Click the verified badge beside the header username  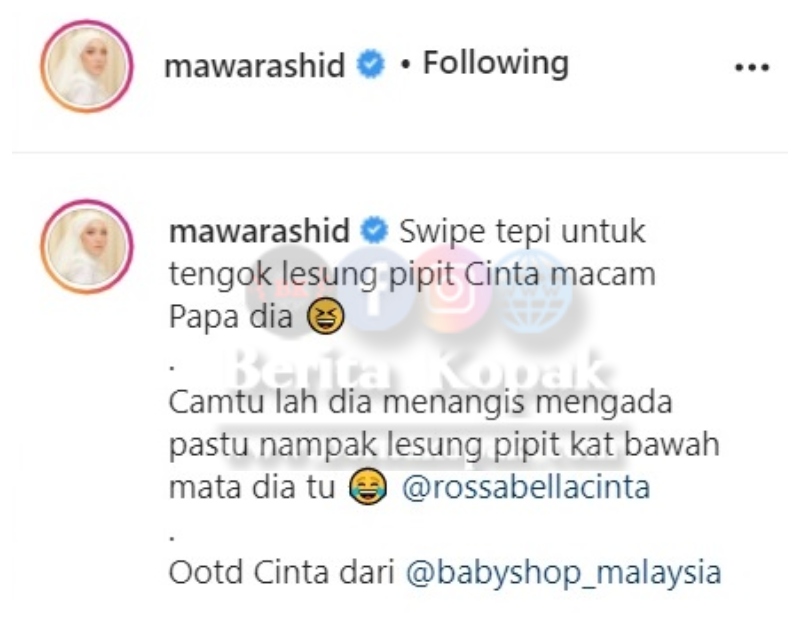point(370,64)
